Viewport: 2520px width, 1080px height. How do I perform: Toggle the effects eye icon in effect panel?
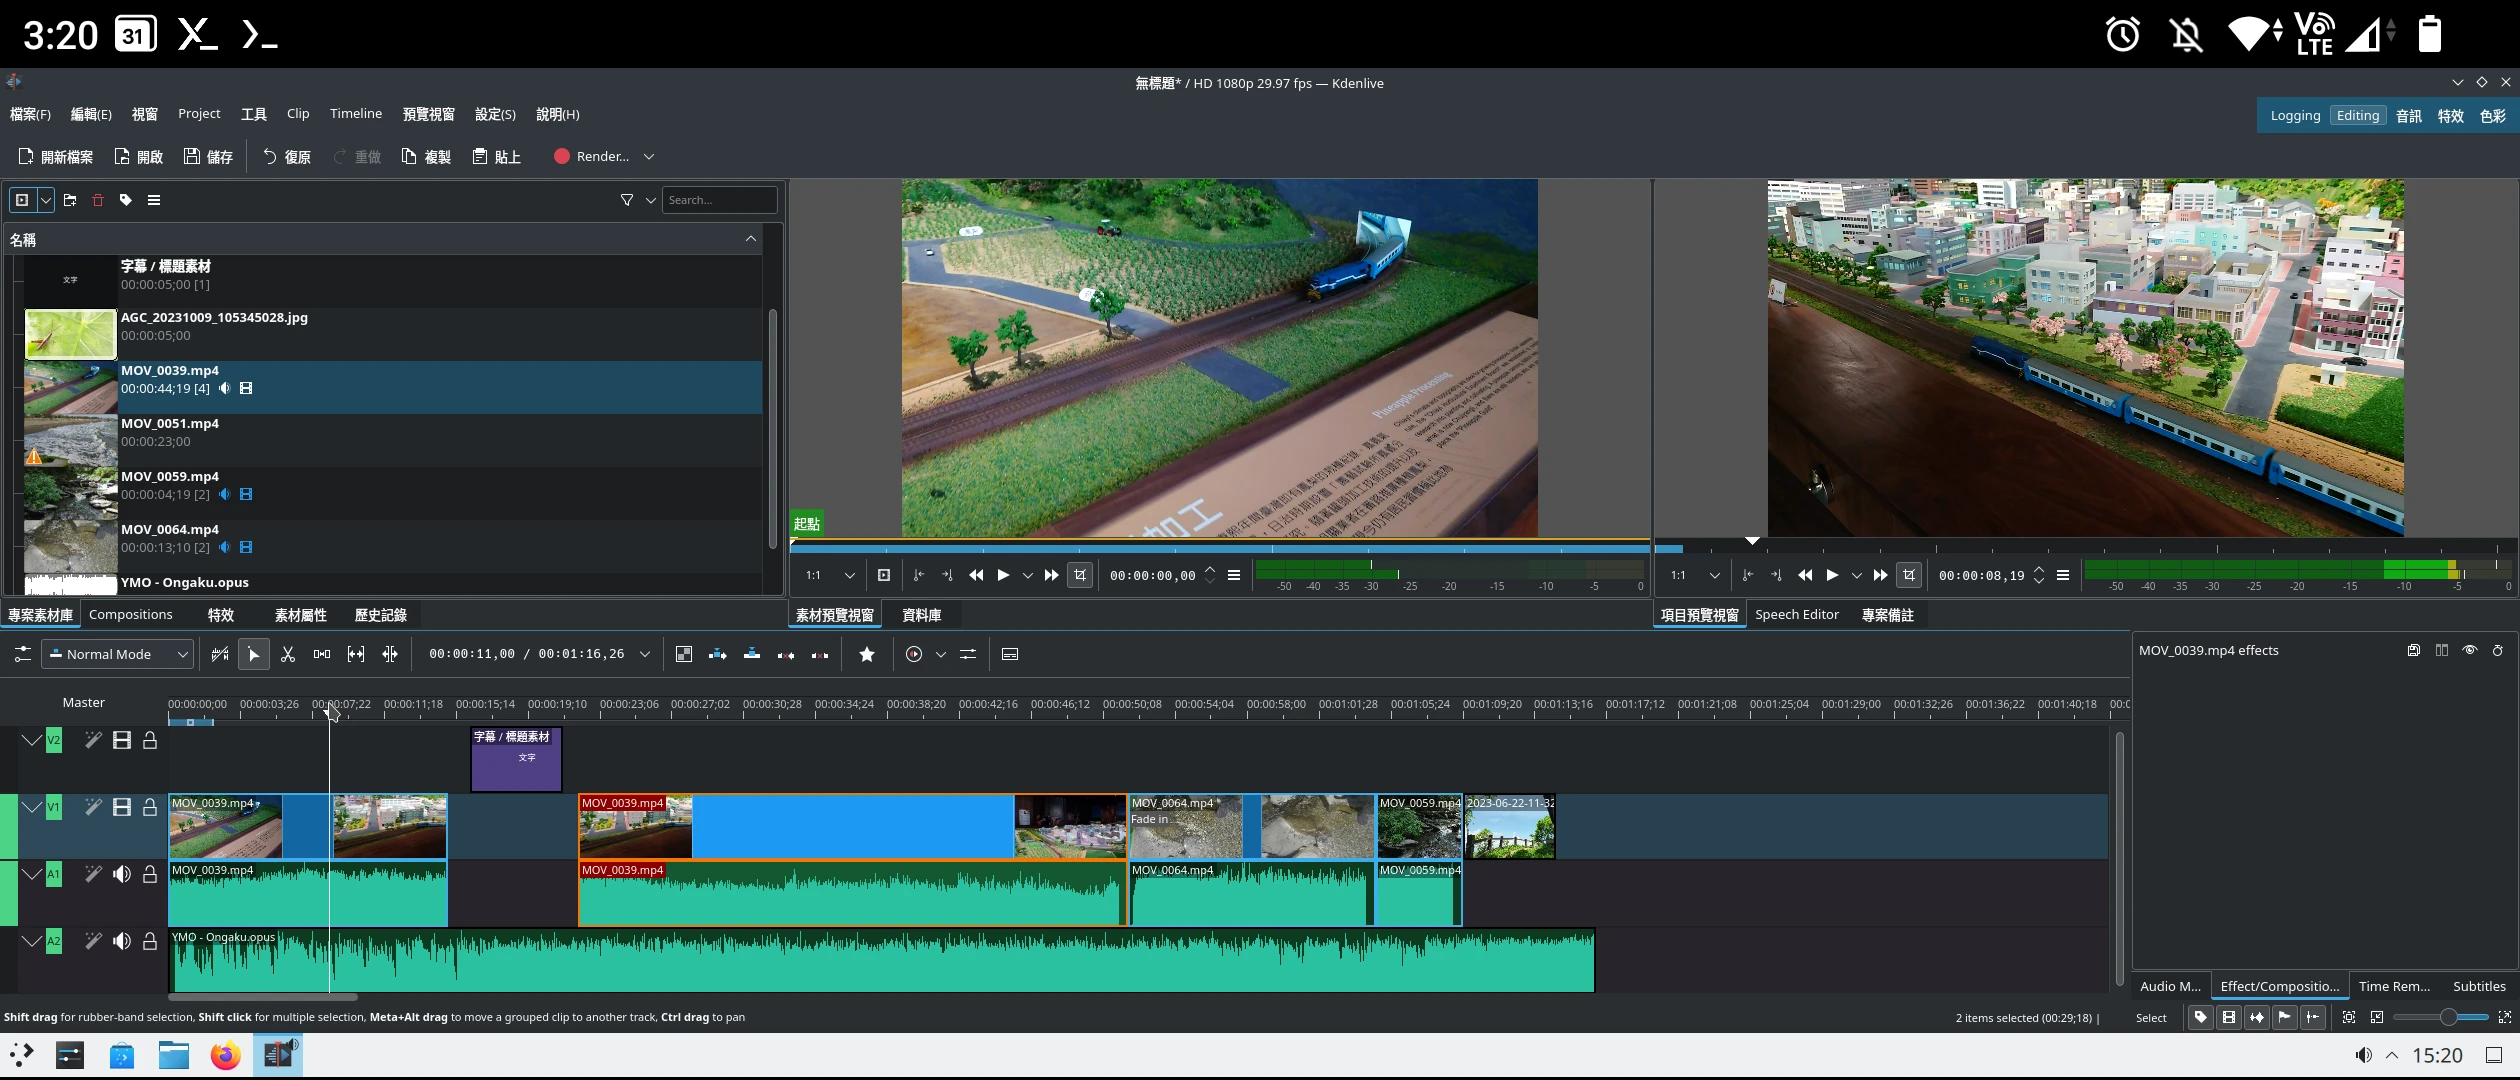2469,650
